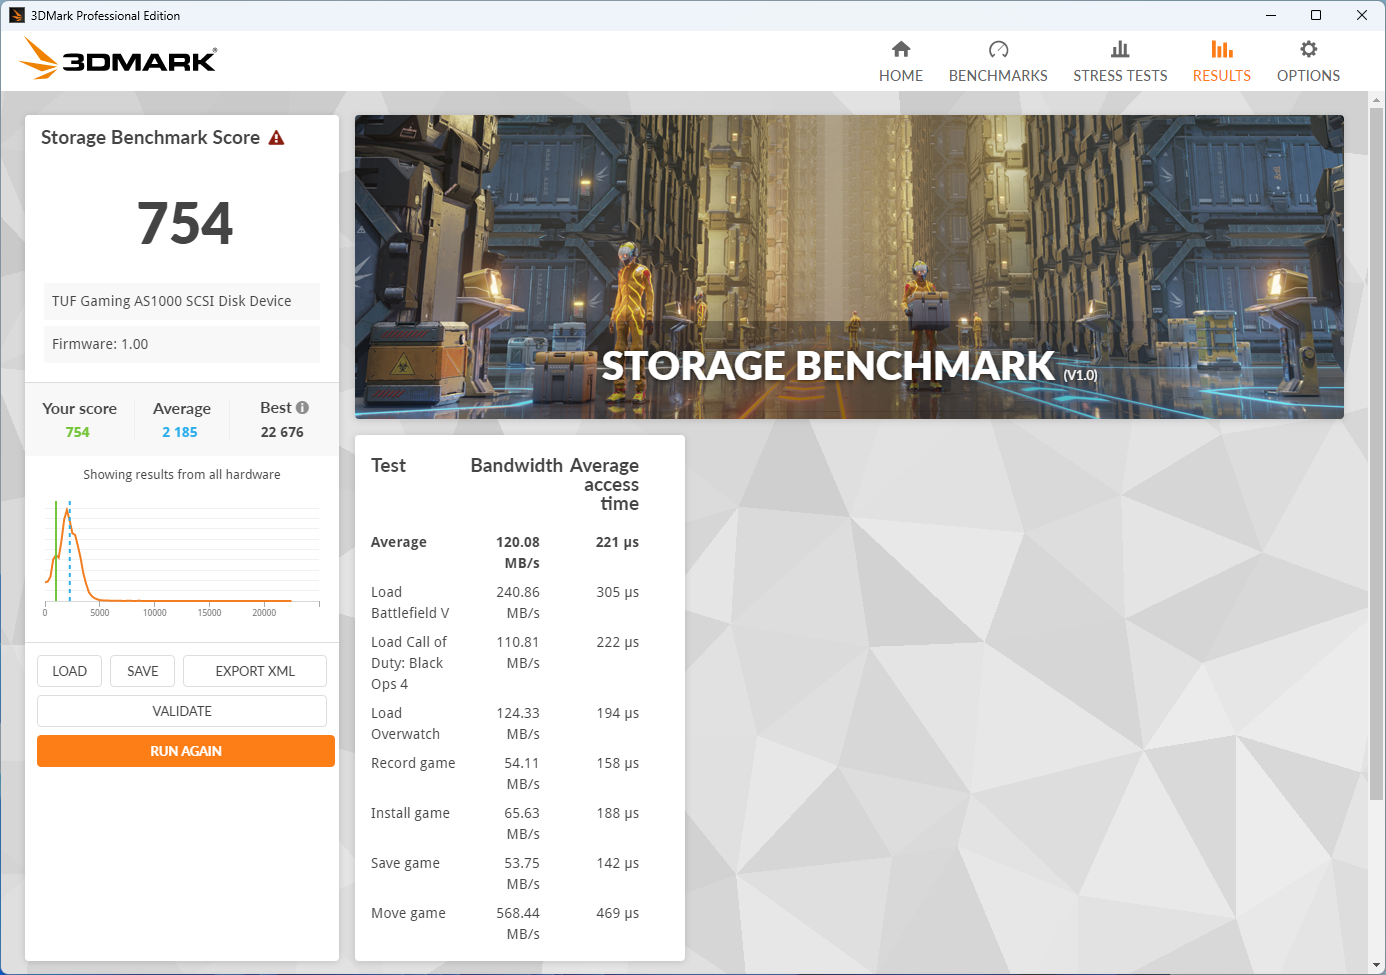
Task: Click the Home house icon
Action: pyautogui.click(x=901, y=49)
